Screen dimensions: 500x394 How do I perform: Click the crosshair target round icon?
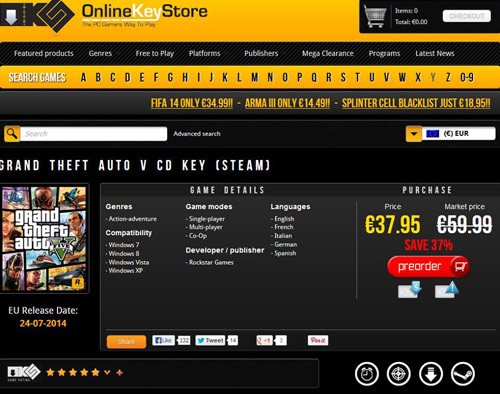[398, 374]
